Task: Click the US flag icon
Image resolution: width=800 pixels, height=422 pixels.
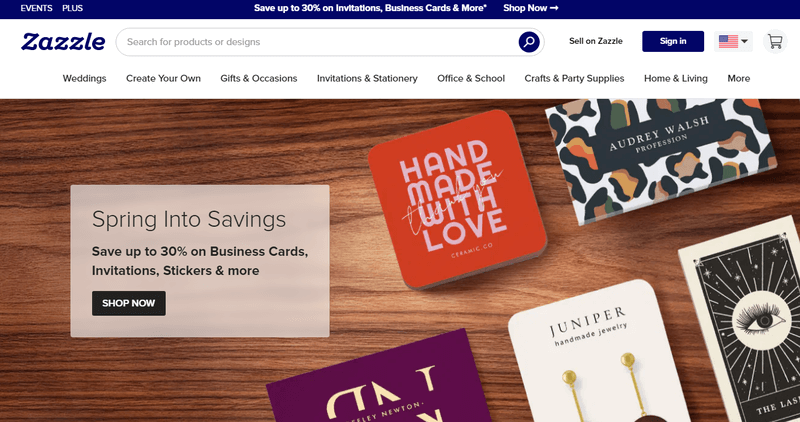Action: pos(728,41)
